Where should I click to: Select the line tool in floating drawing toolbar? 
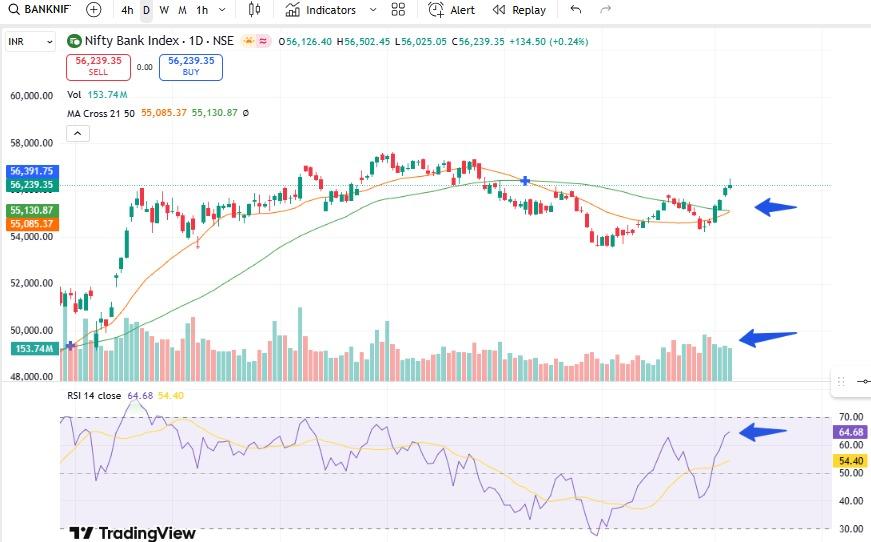pyautogui.click(x=864, y=382)
